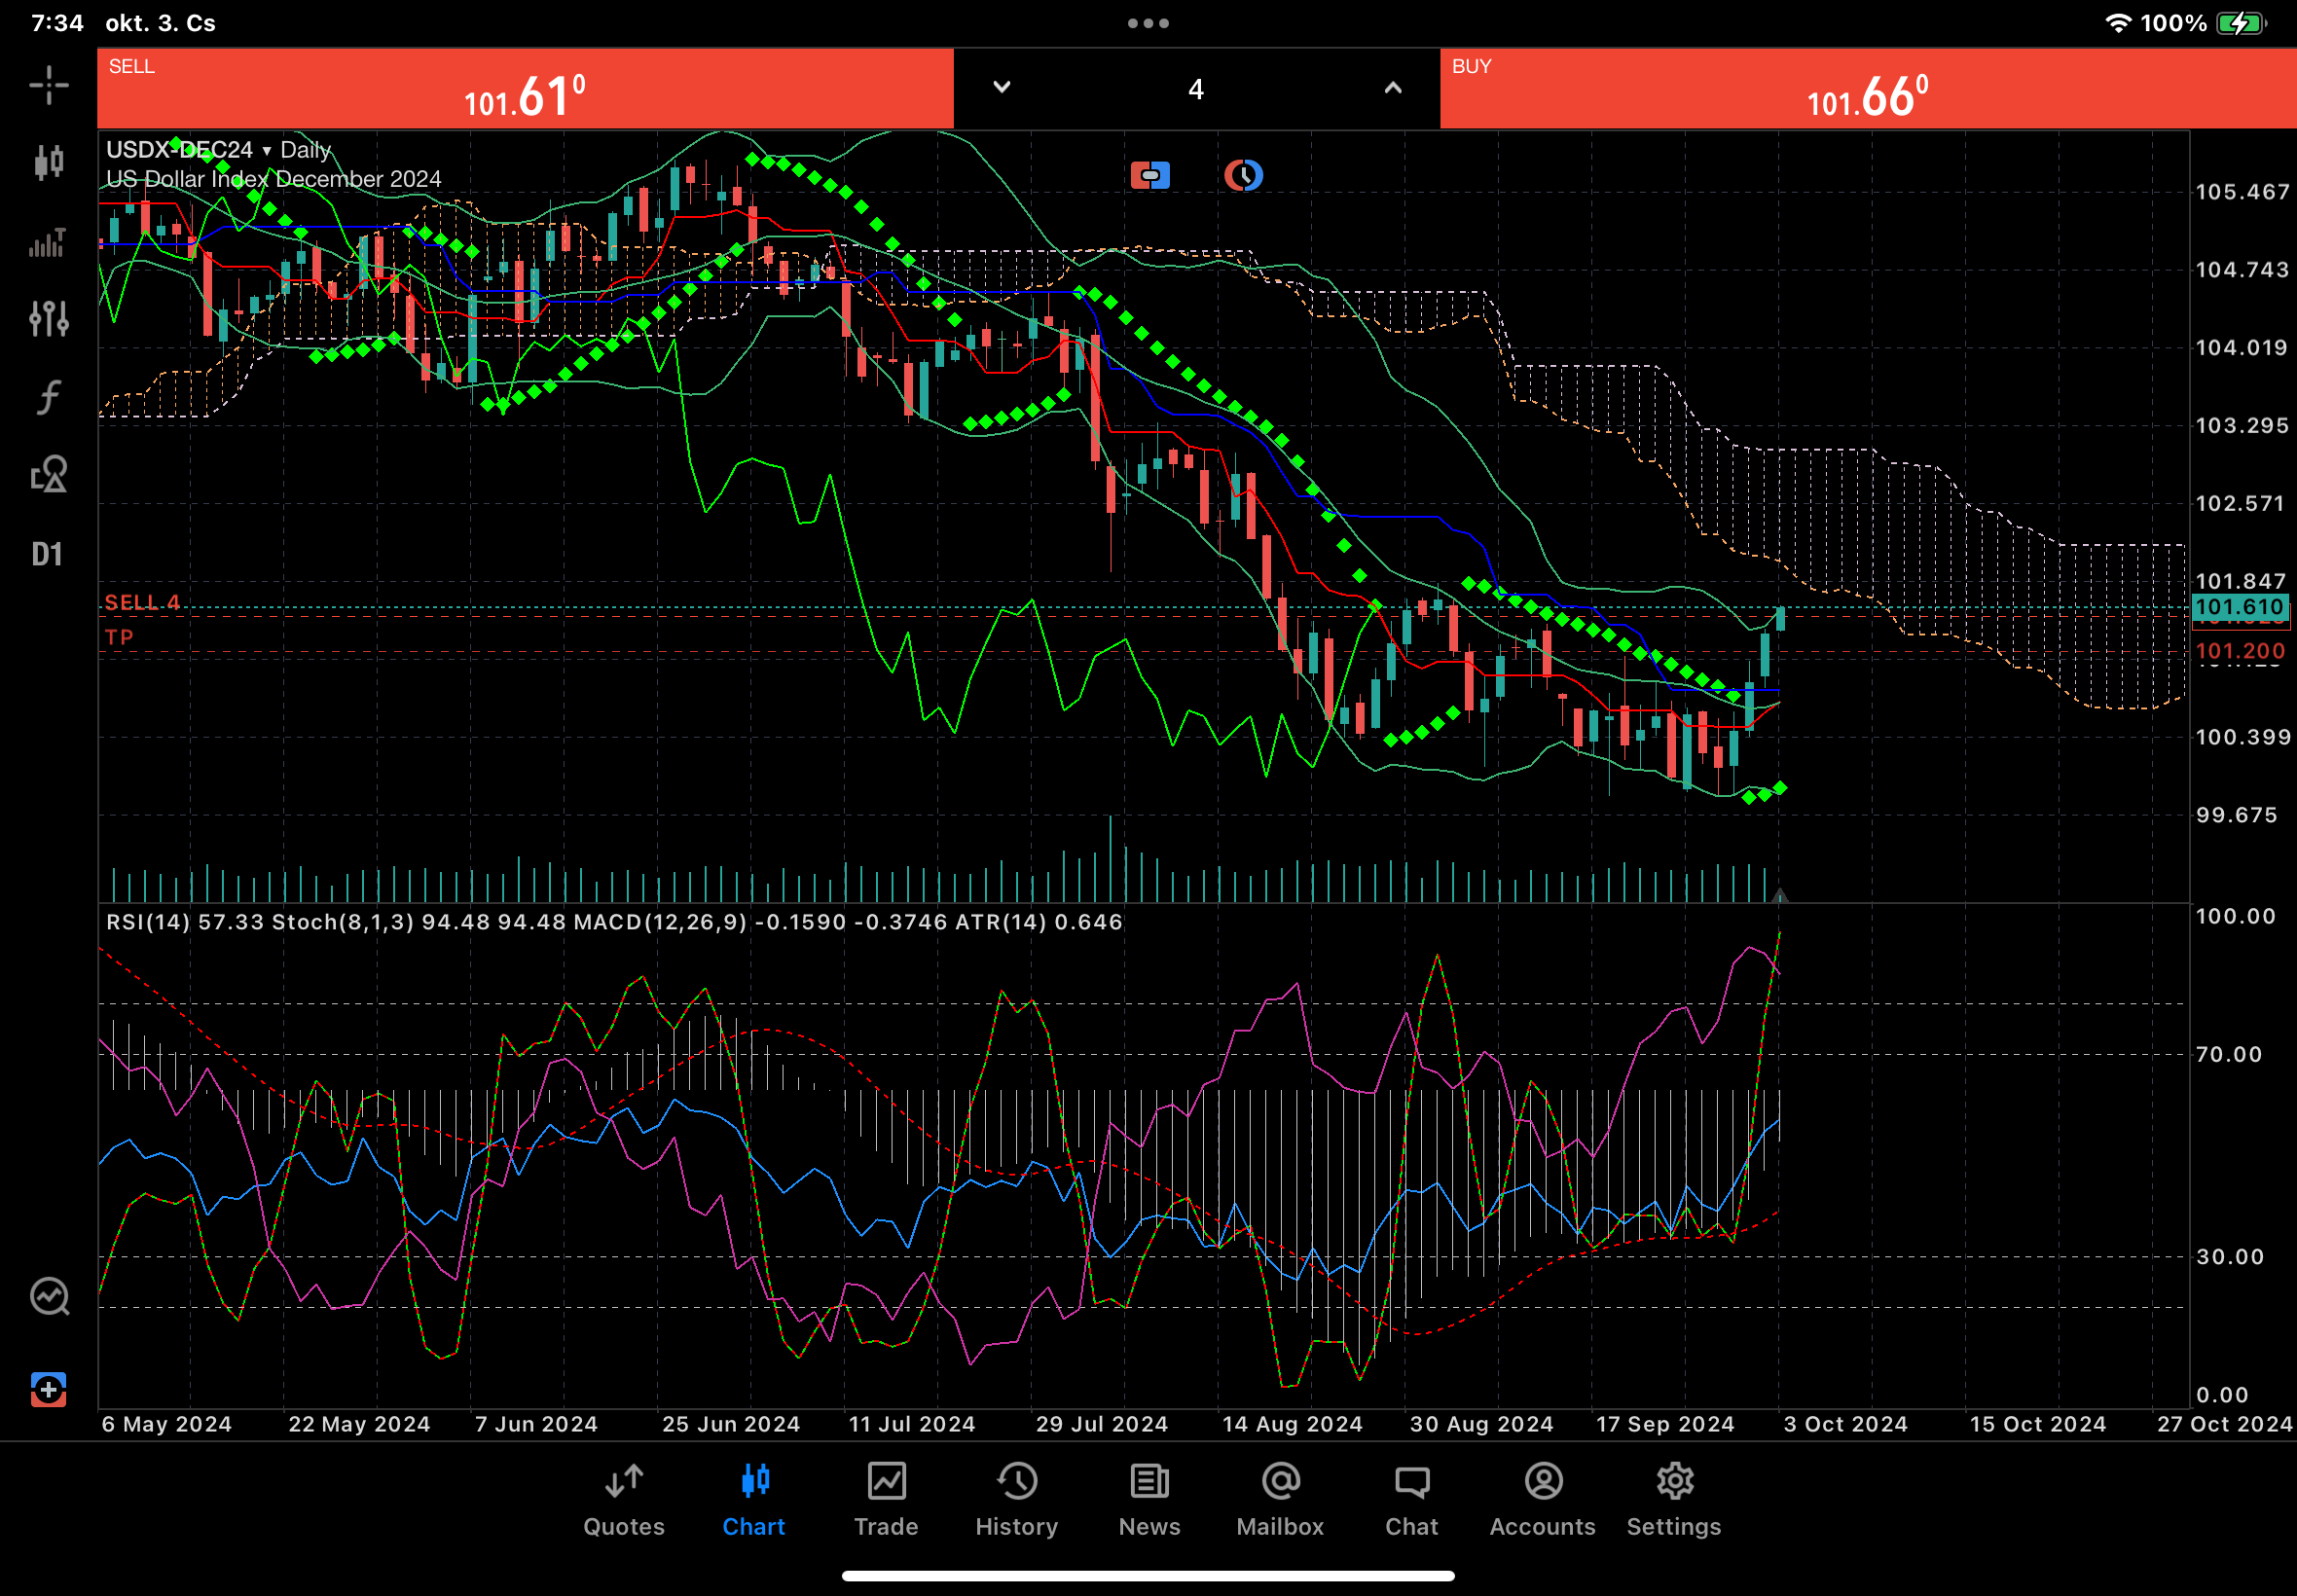Open the chart type candlestick icon

click(x=48, y=162)
